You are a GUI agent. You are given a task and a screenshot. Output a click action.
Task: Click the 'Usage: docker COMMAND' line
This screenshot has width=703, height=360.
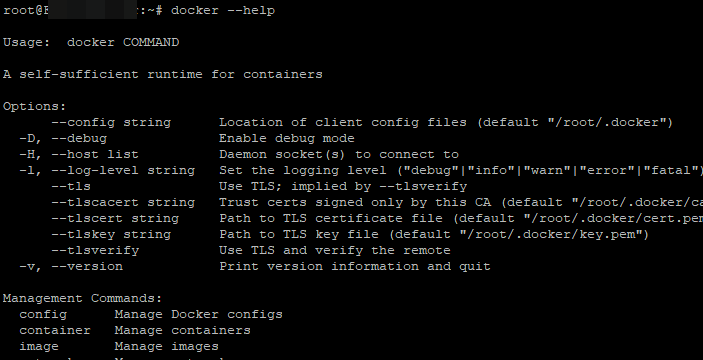tap(91, 42)
